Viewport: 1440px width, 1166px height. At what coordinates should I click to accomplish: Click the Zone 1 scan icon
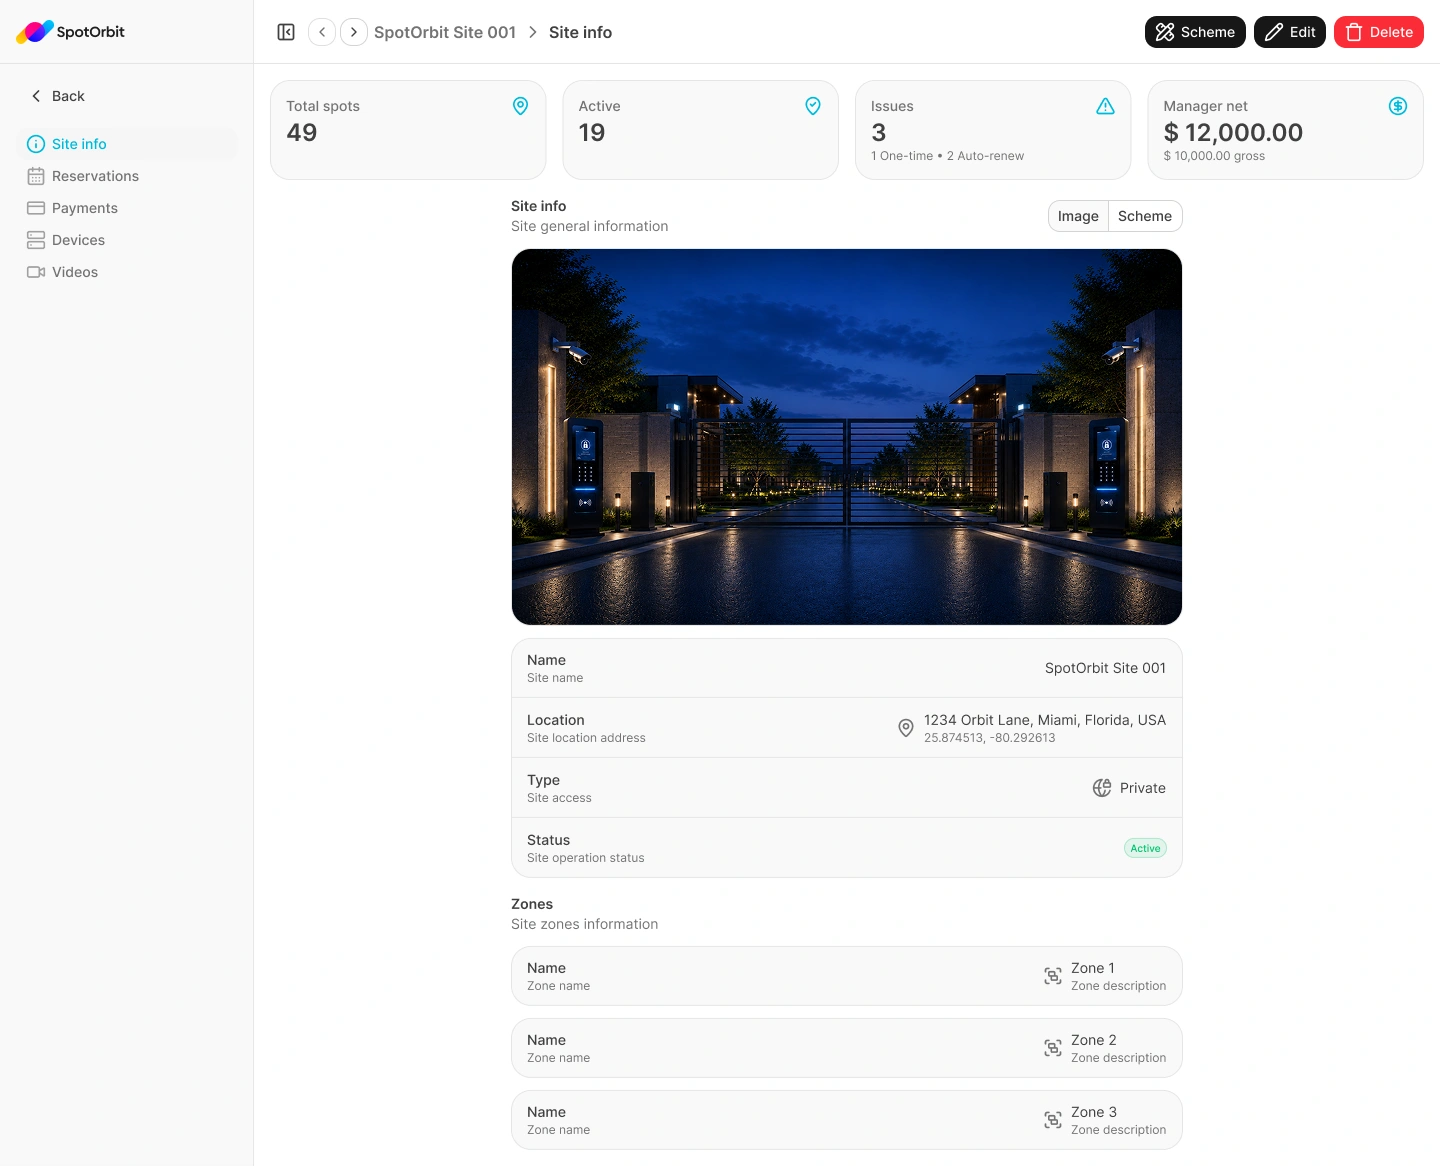[x=1053, y=976]
